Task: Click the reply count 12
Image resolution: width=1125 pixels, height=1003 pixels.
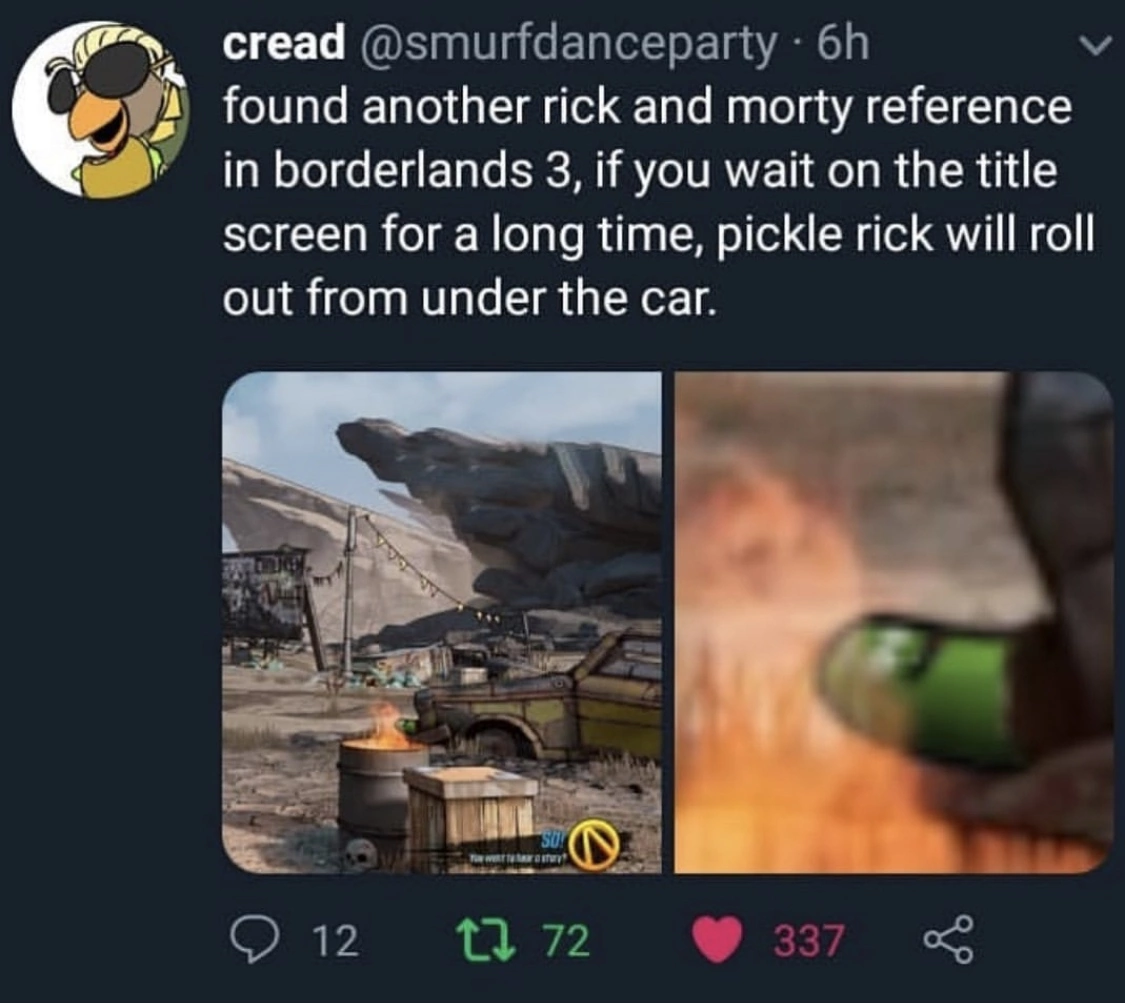Action: (x=336, y=941)
